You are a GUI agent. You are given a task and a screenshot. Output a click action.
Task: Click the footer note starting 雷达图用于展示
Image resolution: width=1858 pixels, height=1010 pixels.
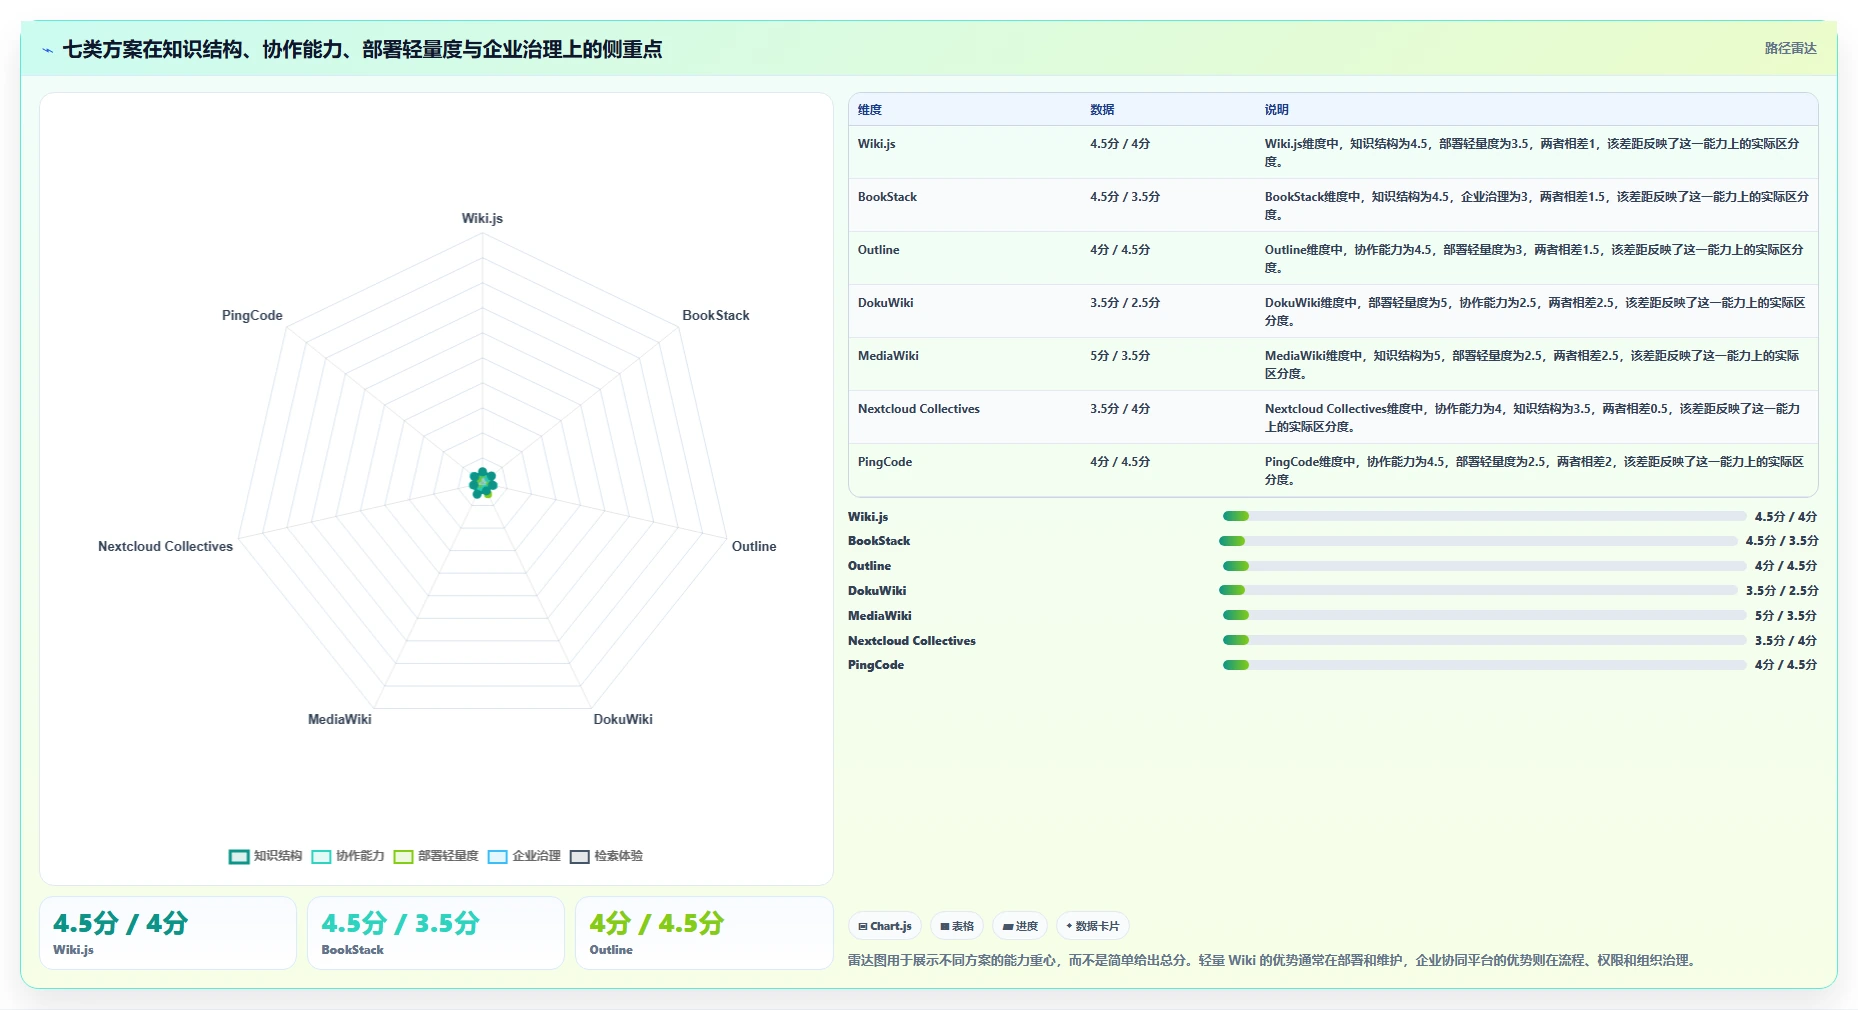point(1273,960)
